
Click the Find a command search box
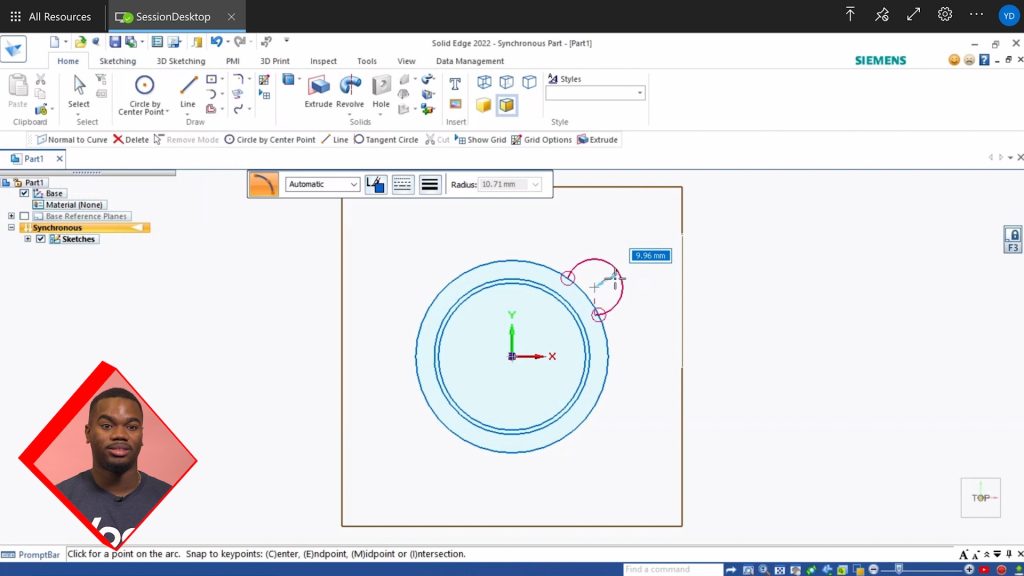[673, 569]
